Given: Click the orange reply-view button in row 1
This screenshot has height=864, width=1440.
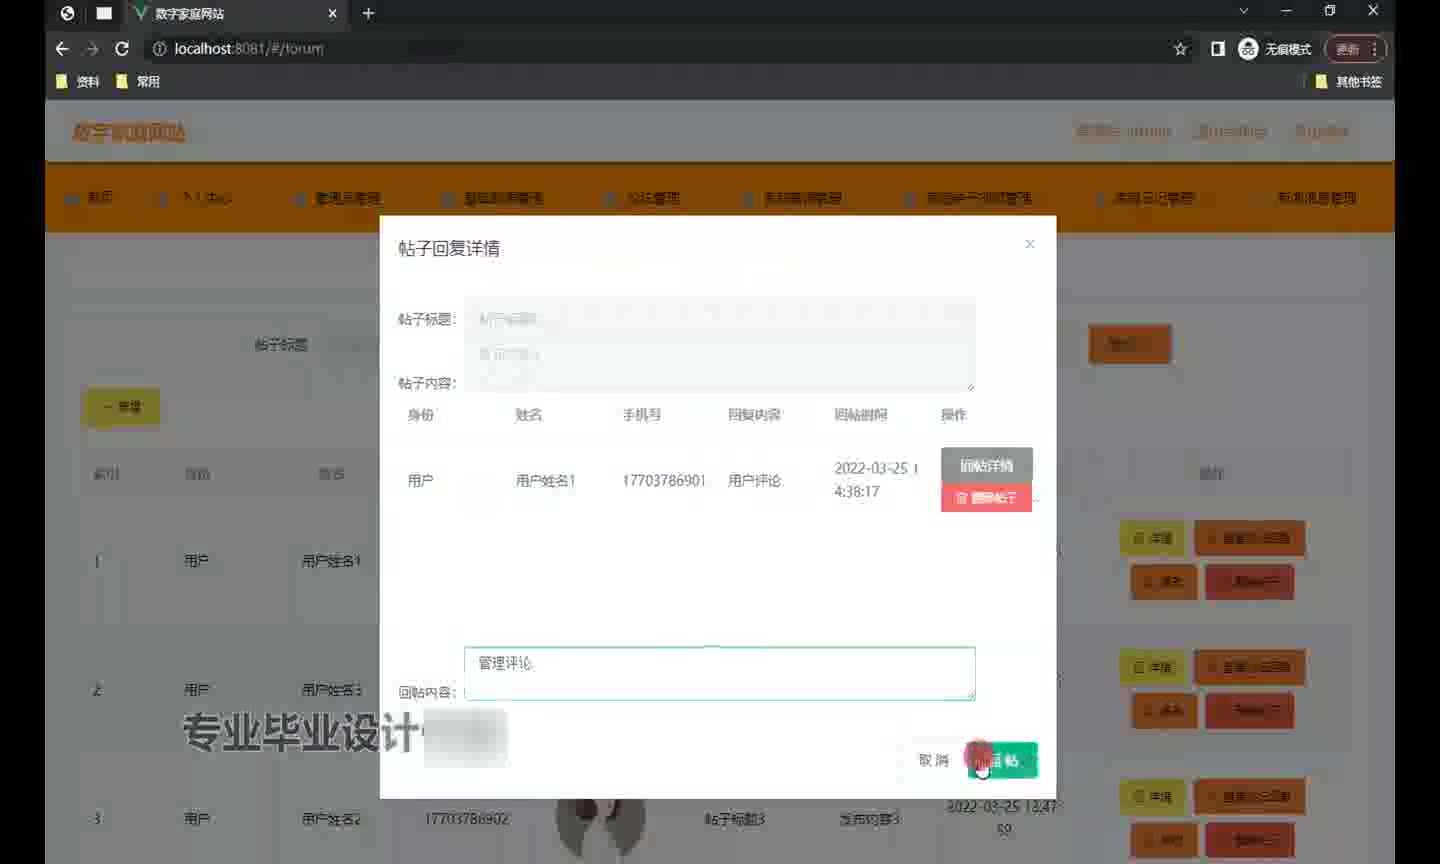Looking at the screenshot, I should point(1250,538).
